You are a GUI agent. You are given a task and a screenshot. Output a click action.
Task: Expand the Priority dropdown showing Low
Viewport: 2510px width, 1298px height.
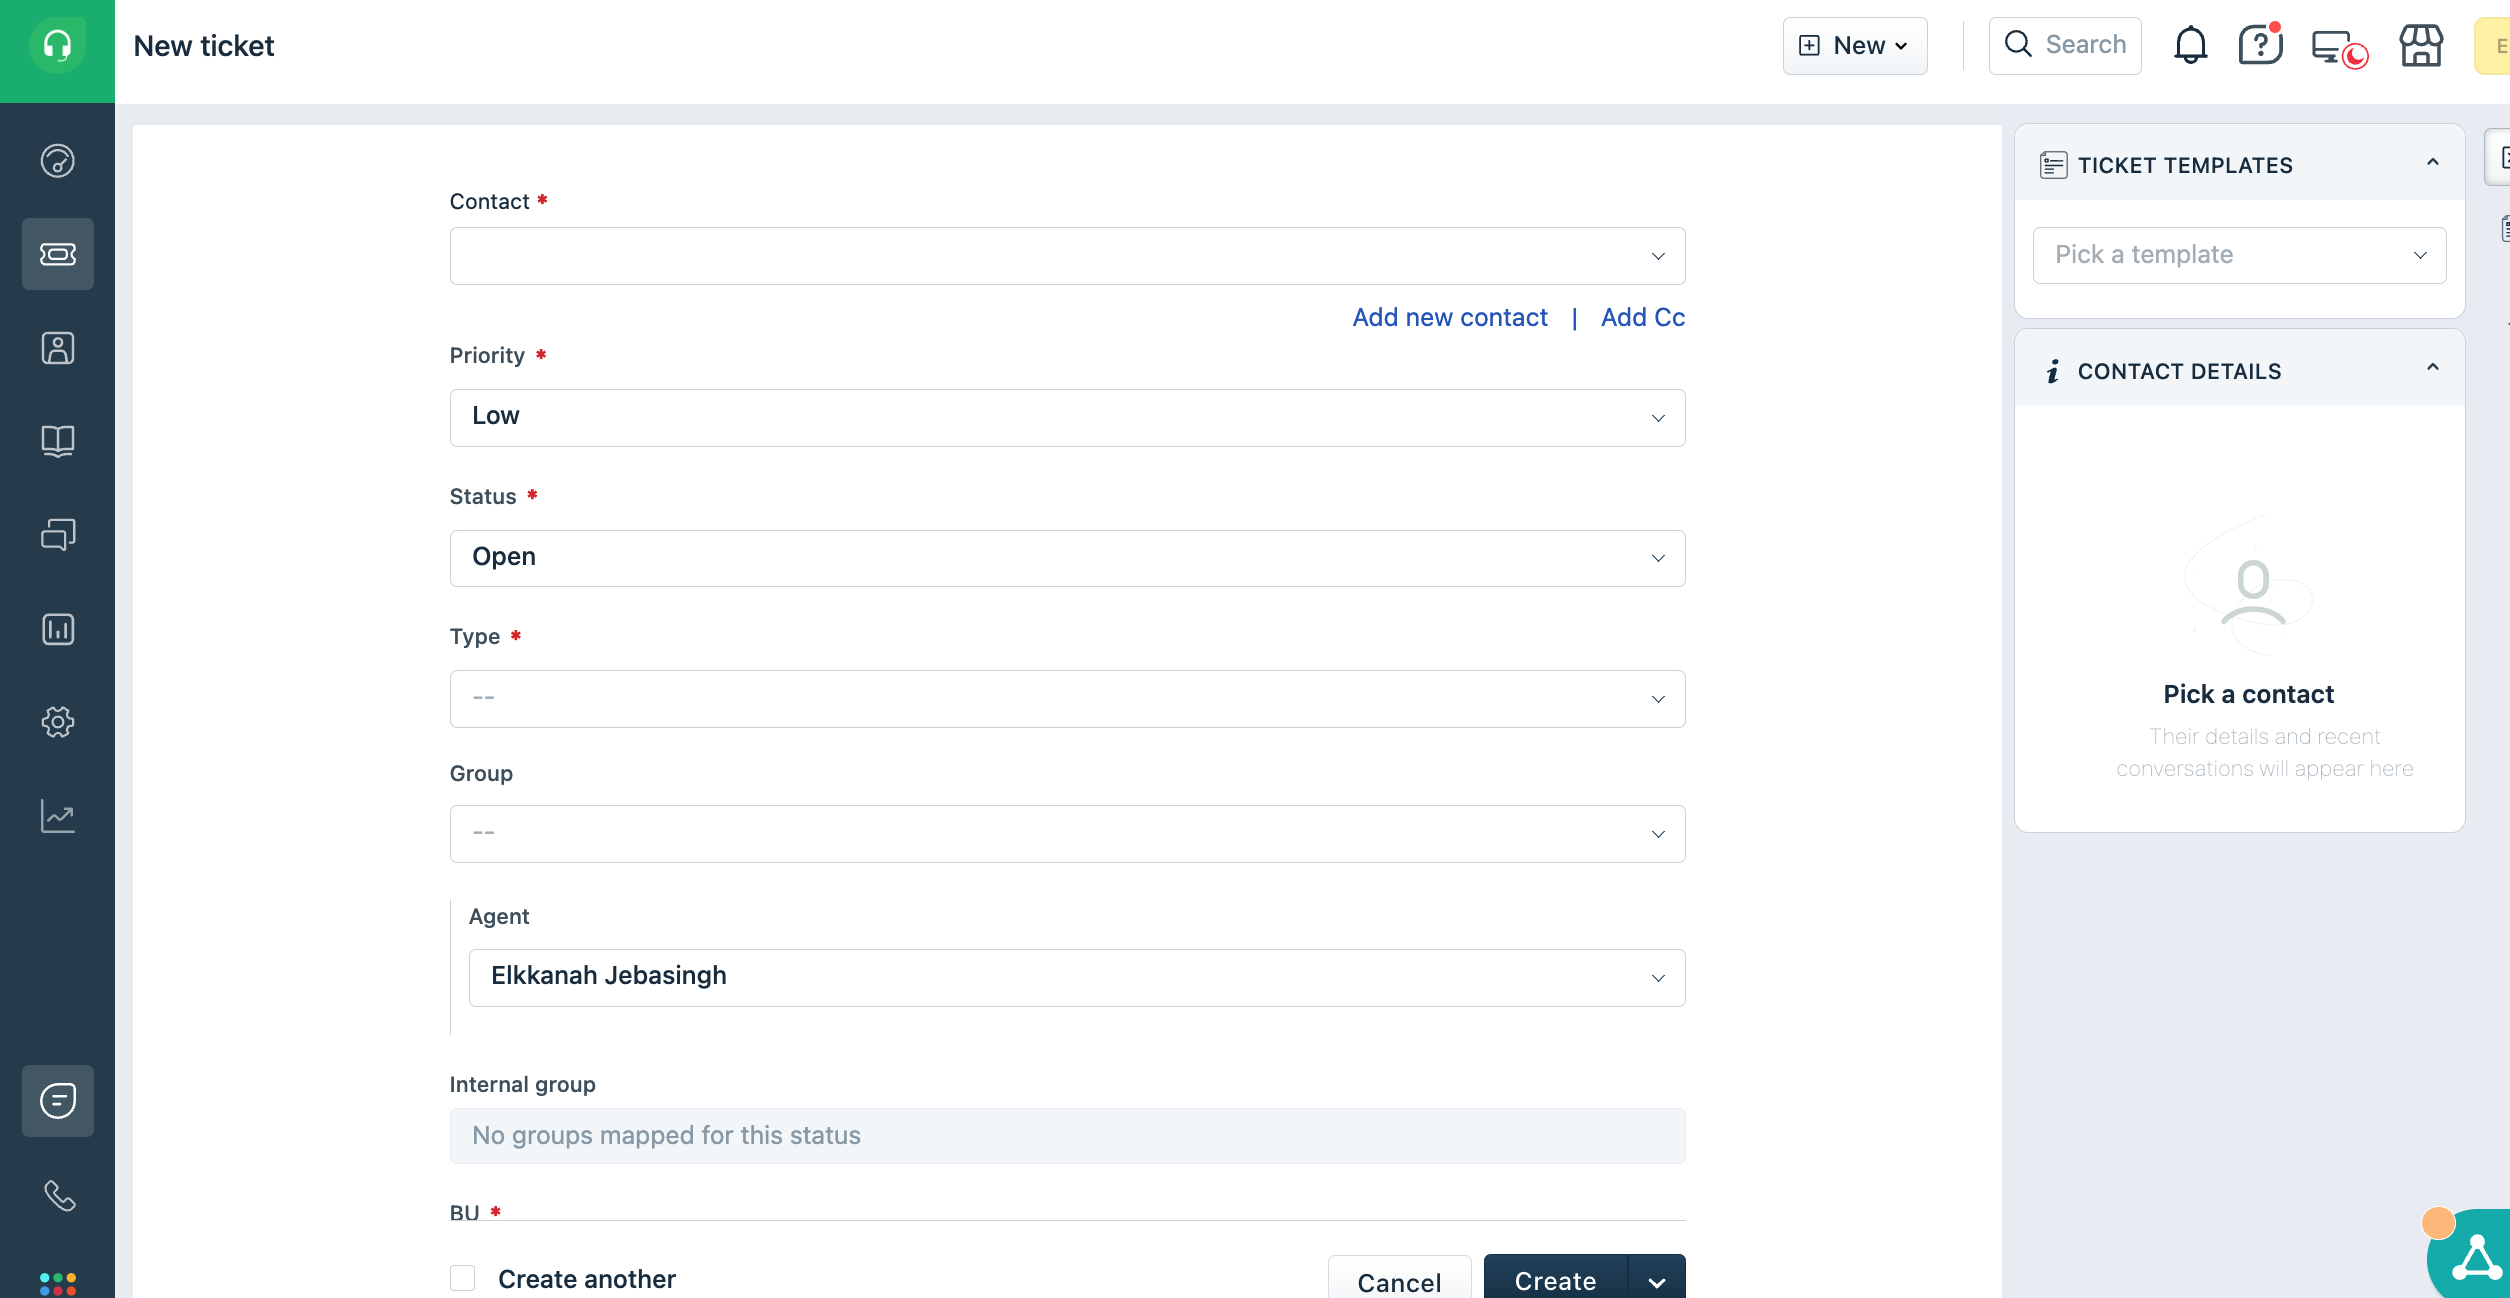click(1067, 417)
